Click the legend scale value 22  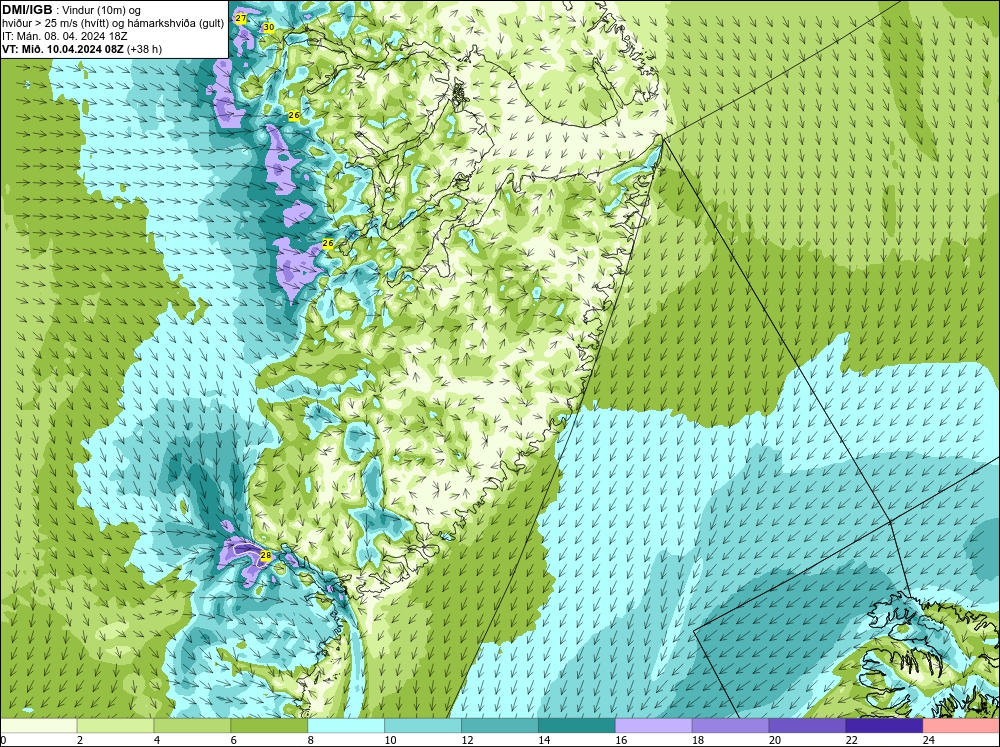851,740
